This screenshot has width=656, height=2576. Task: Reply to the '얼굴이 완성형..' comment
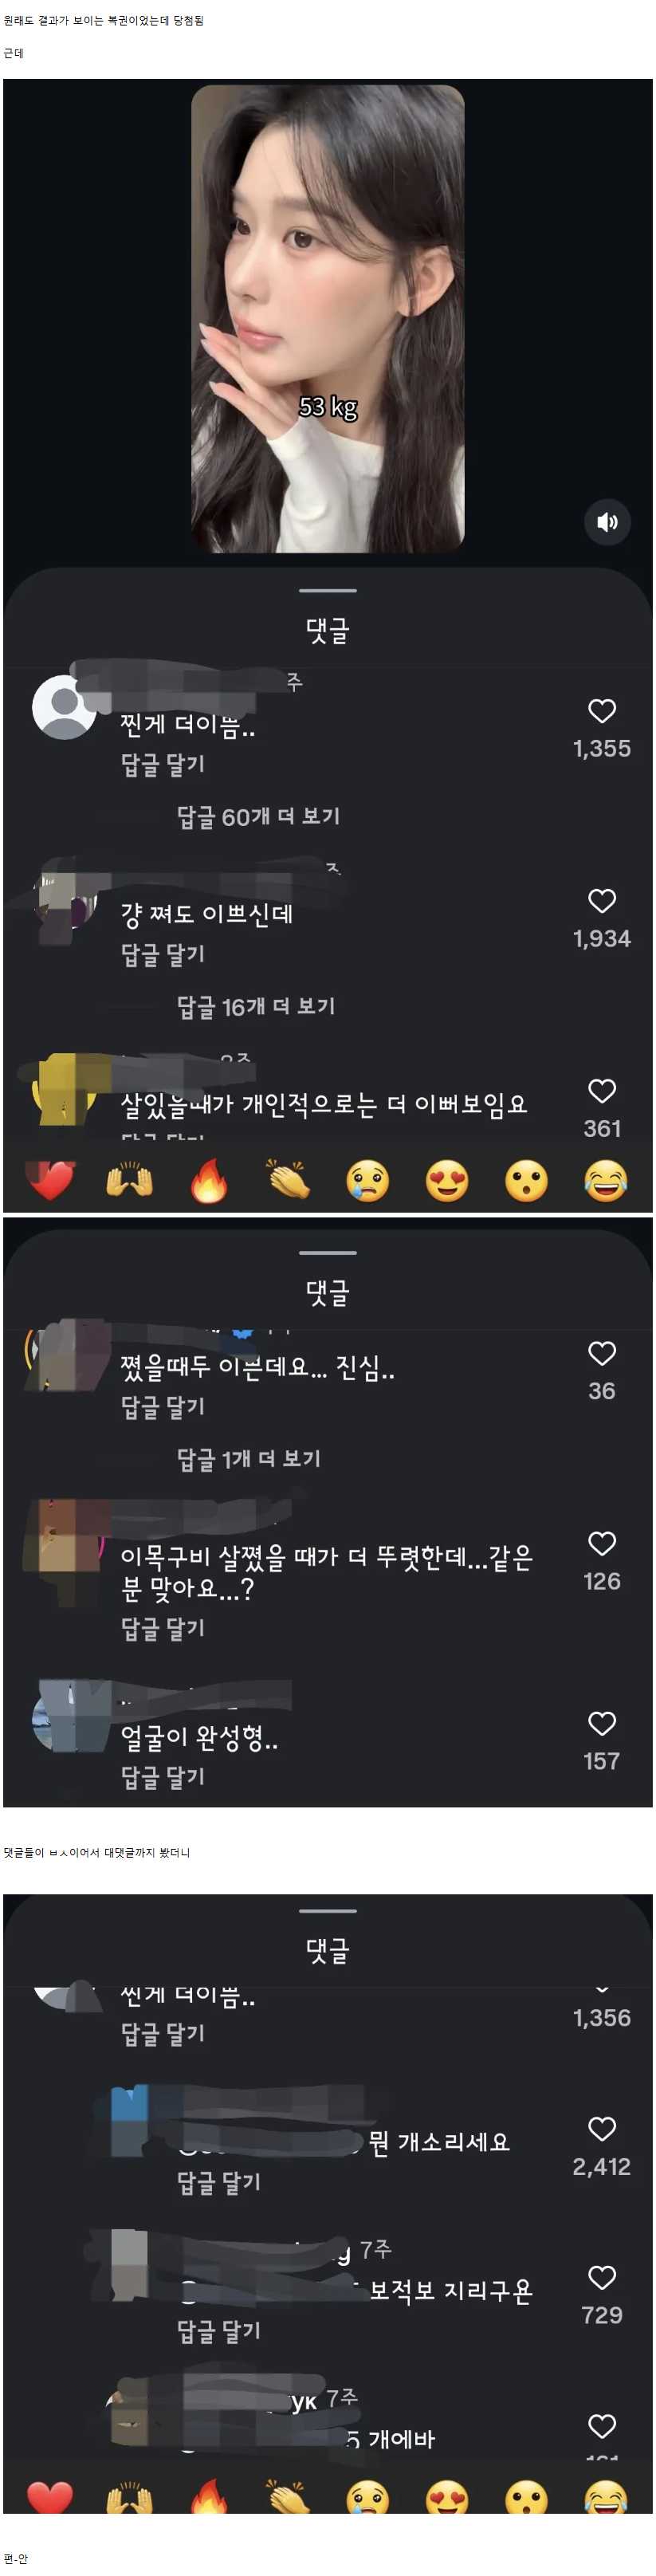pos(162,1776)
